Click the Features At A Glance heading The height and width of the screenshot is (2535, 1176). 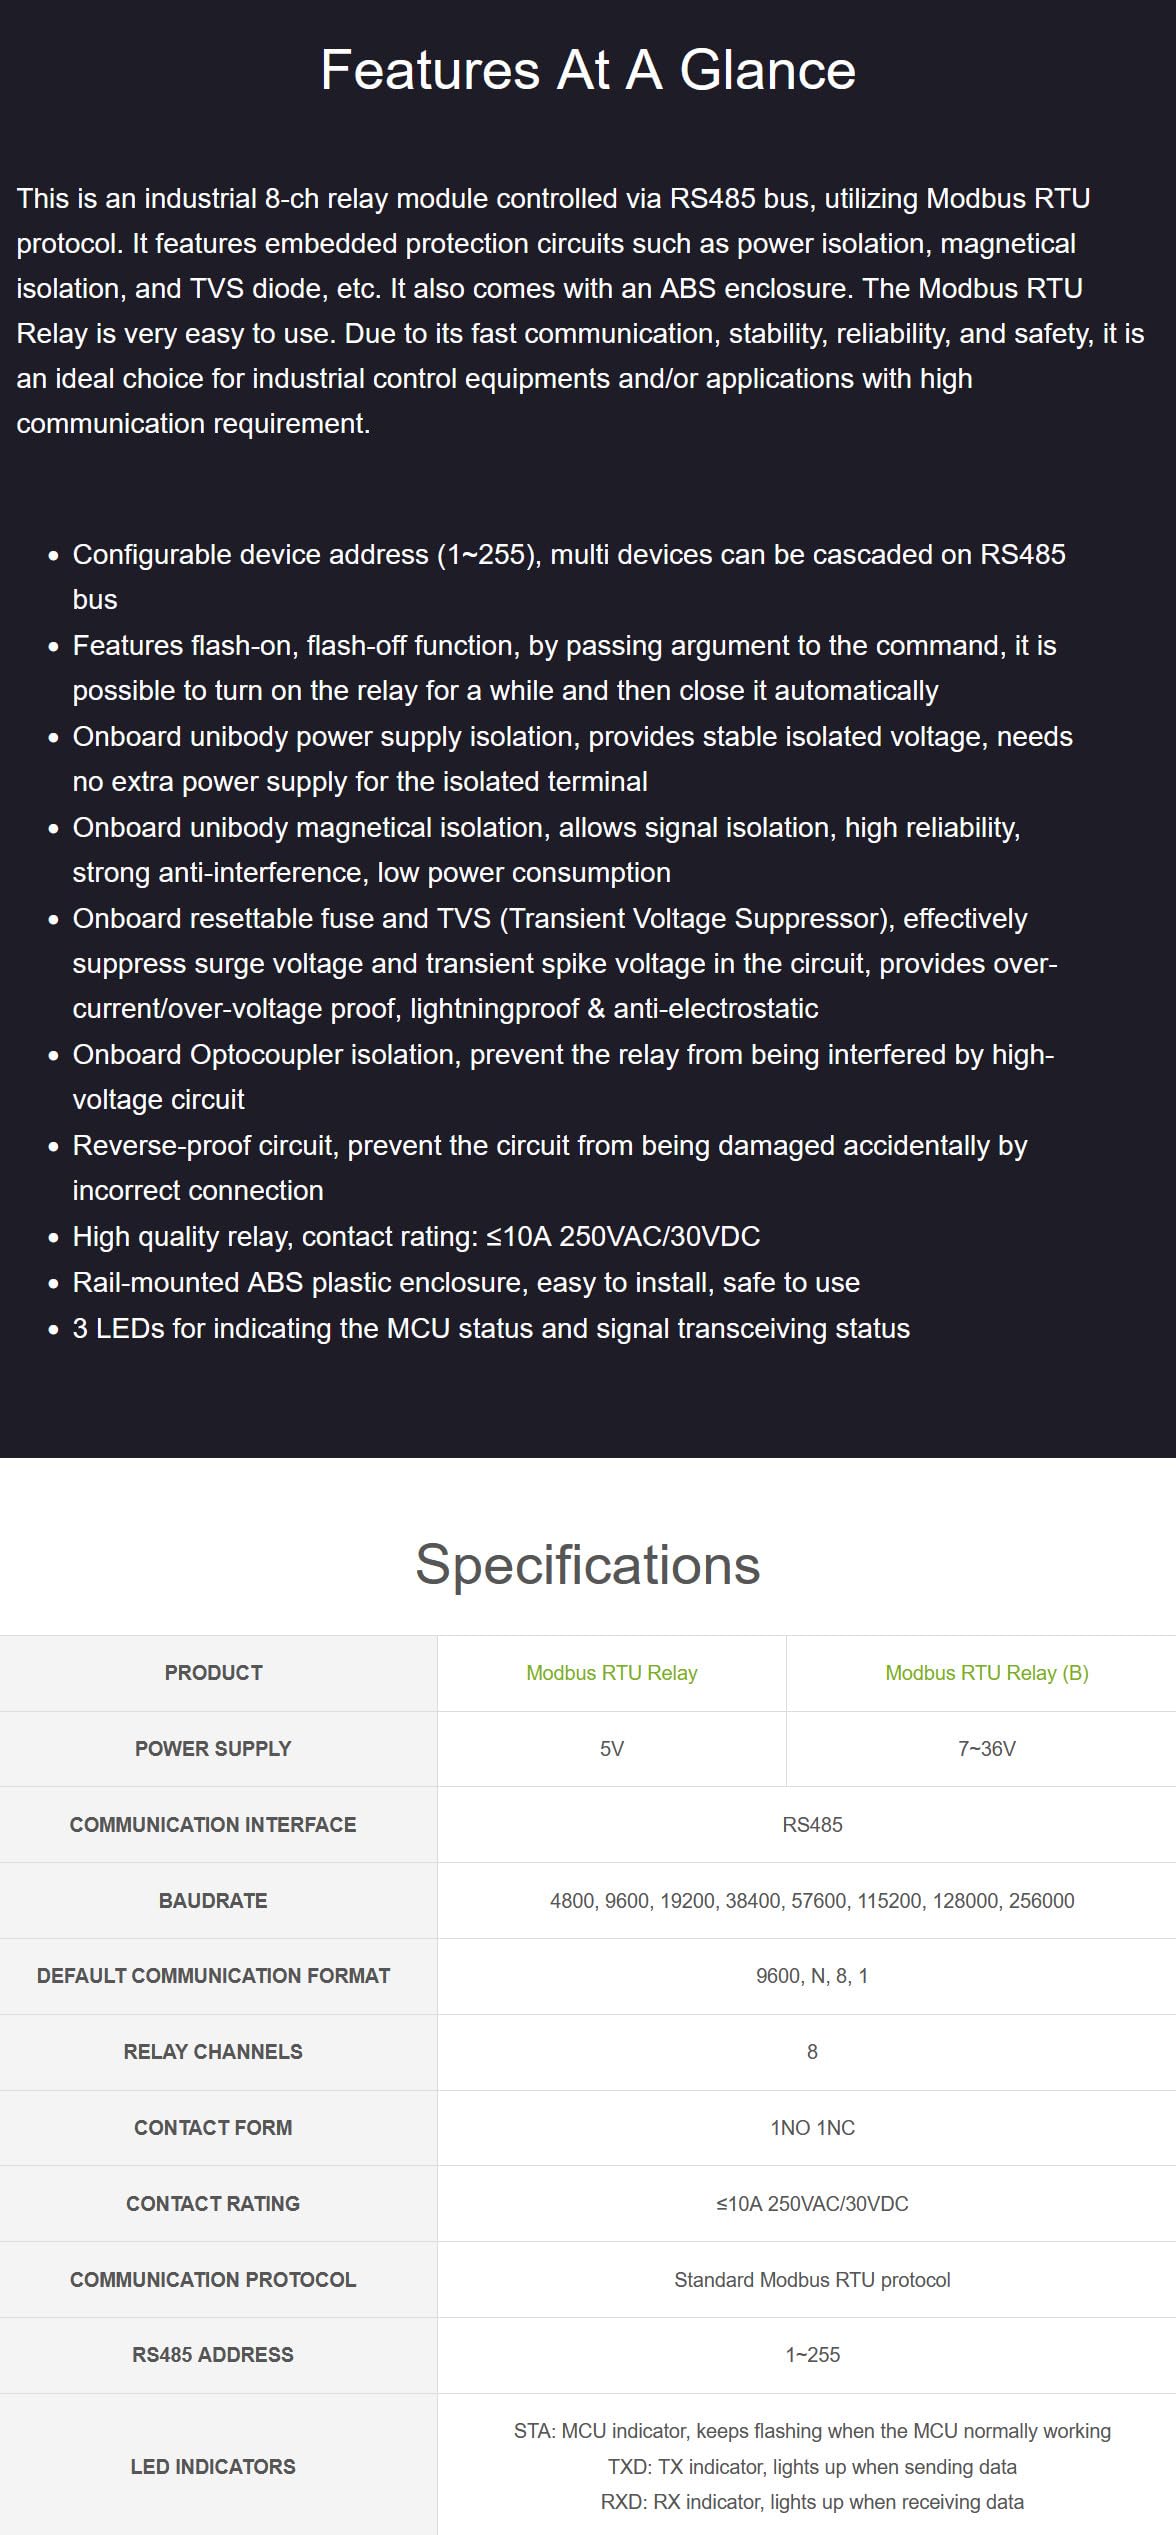[588, 70]
